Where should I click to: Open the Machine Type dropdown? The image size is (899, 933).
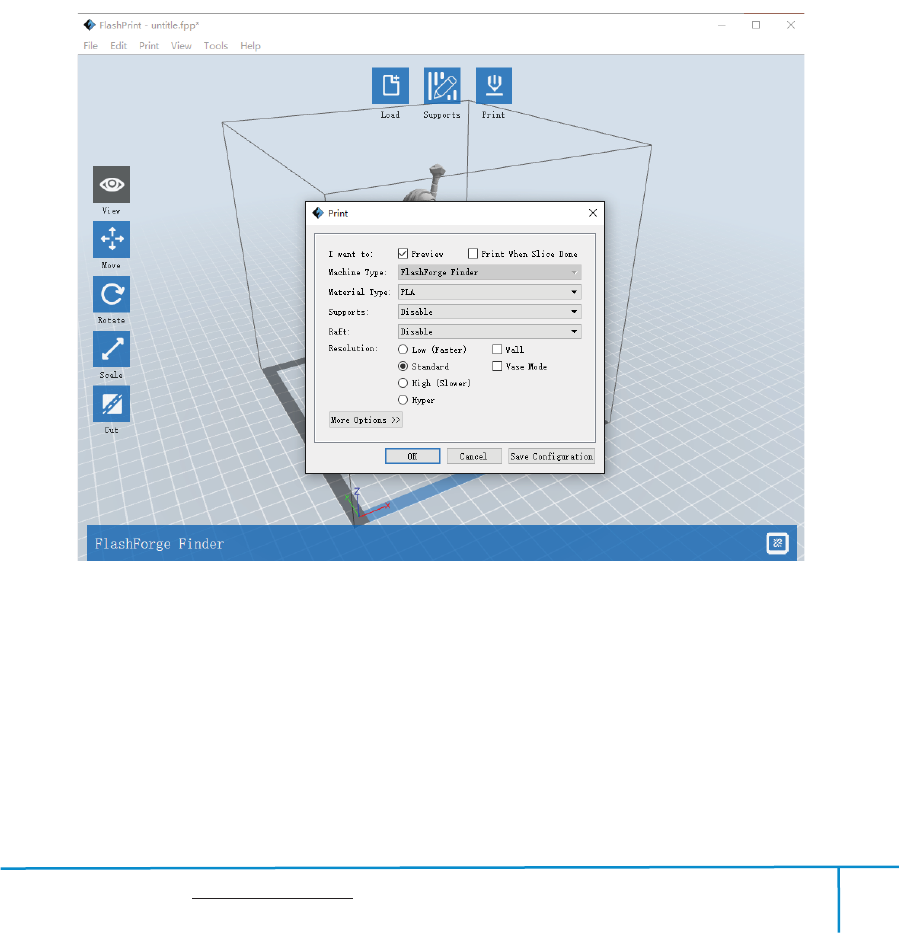[489, 272]
